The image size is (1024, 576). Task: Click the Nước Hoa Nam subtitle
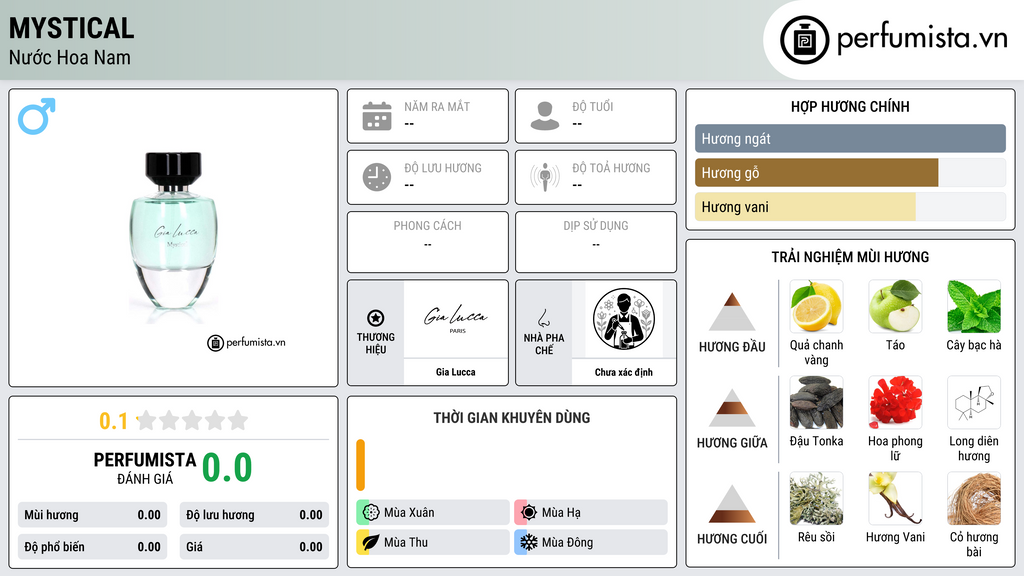coord(70,57)
